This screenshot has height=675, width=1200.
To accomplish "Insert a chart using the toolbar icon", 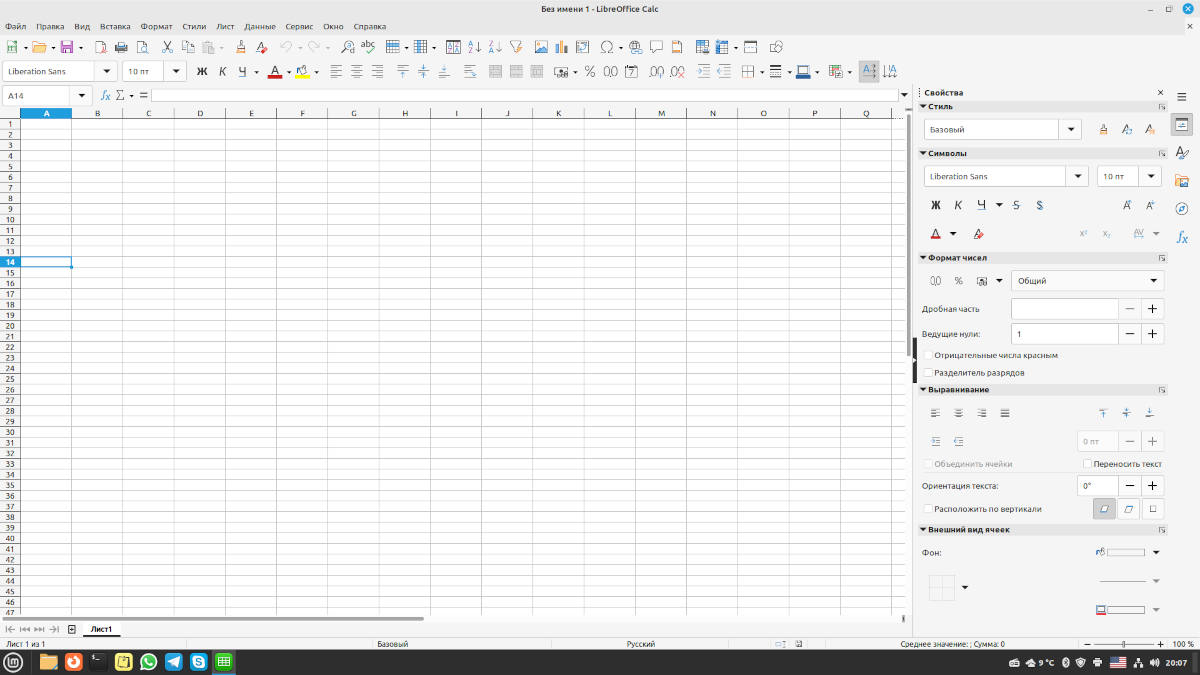I will point(561,47).
